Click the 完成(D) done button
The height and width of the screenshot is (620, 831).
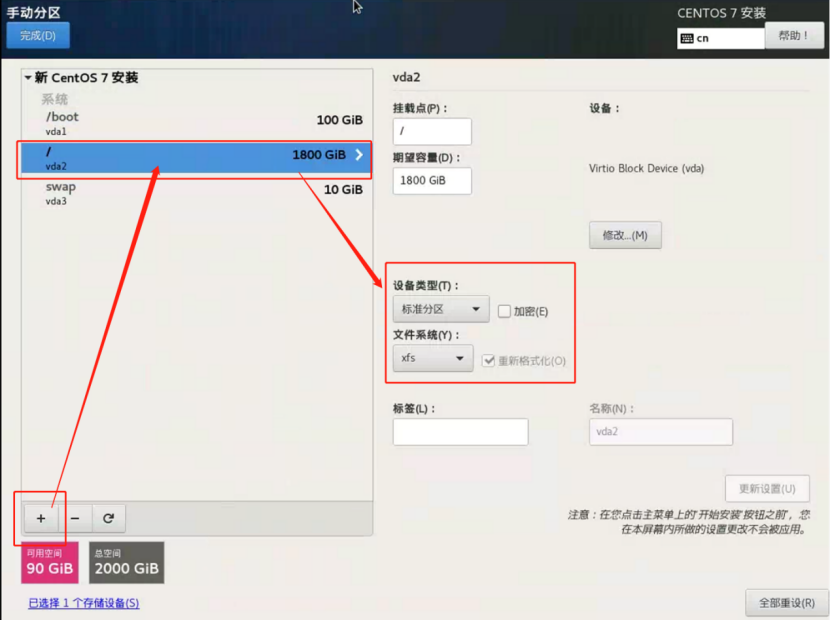point(38,36)
